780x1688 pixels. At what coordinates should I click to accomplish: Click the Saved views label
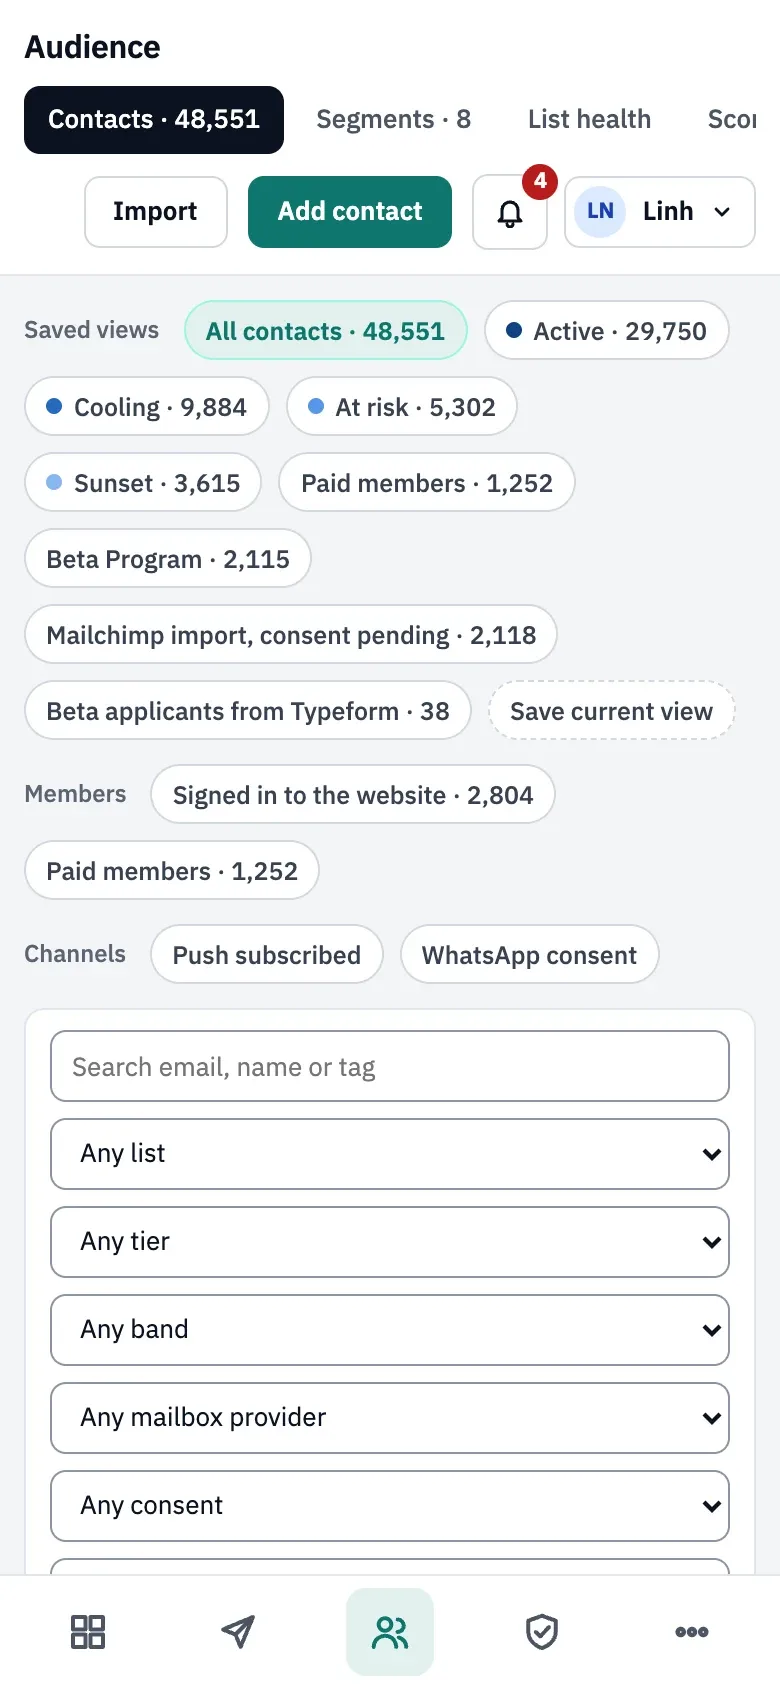[91, 330]
